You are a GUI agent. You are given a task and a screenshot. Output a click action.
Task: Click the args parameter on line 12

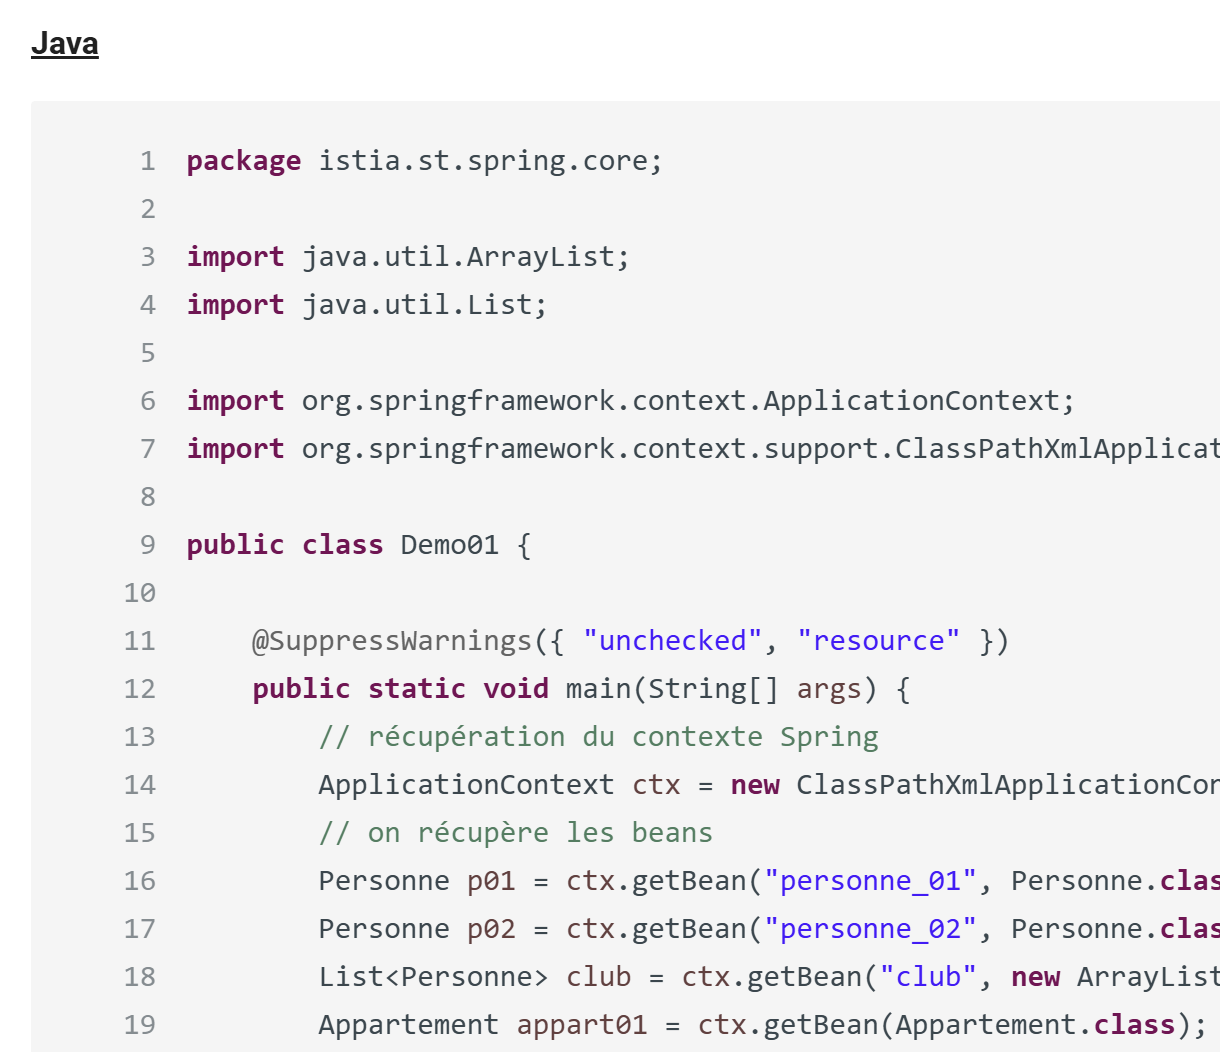(x=829, y=689)
